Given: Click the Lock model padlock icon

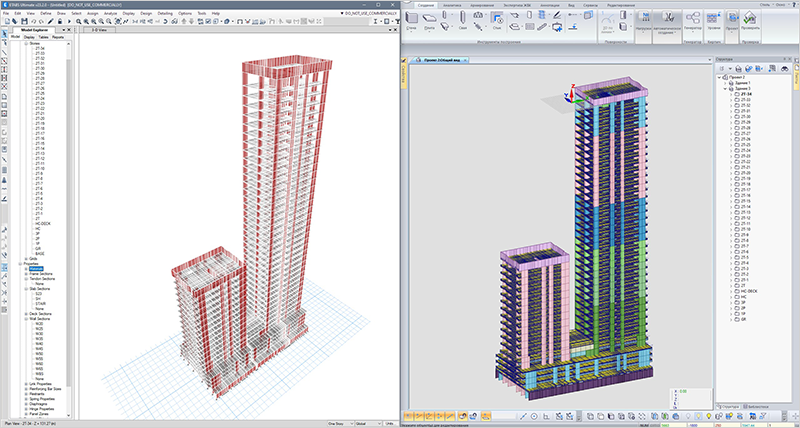Looking at the screenshot, I should [60, 21].
